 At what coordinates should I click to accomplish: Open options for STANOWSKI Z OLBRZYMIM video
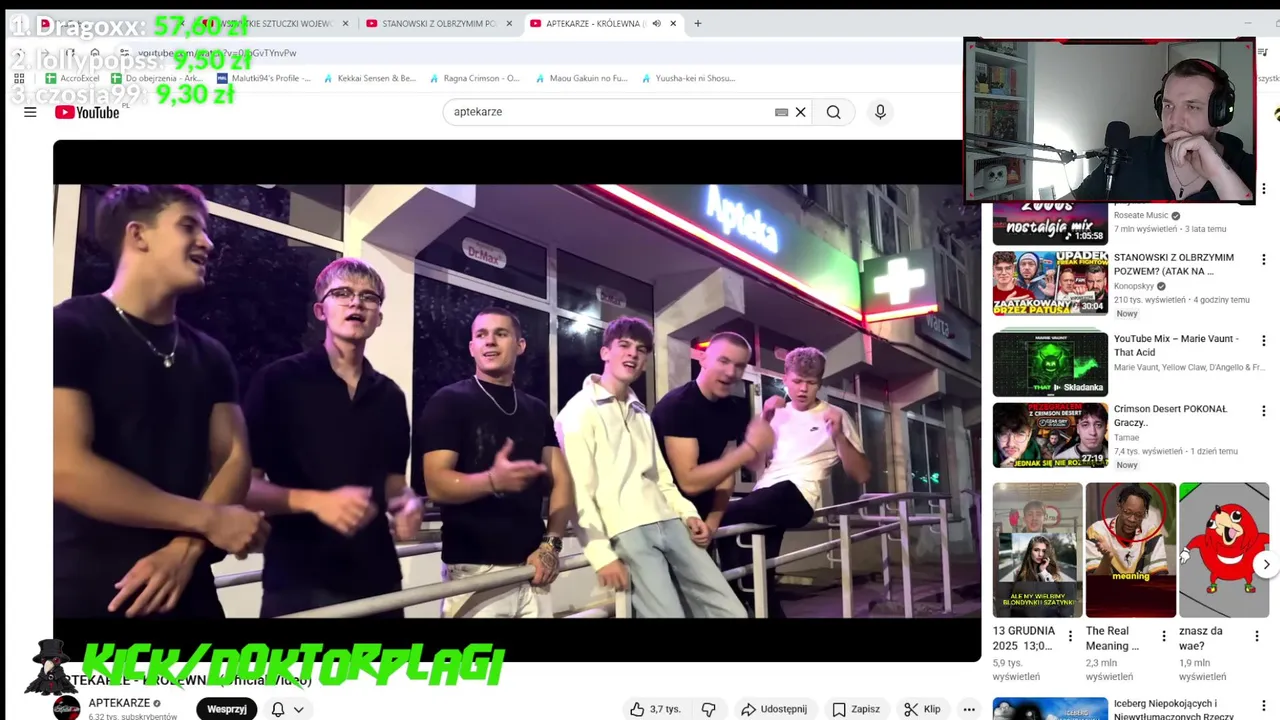[x=1264, y=259]
